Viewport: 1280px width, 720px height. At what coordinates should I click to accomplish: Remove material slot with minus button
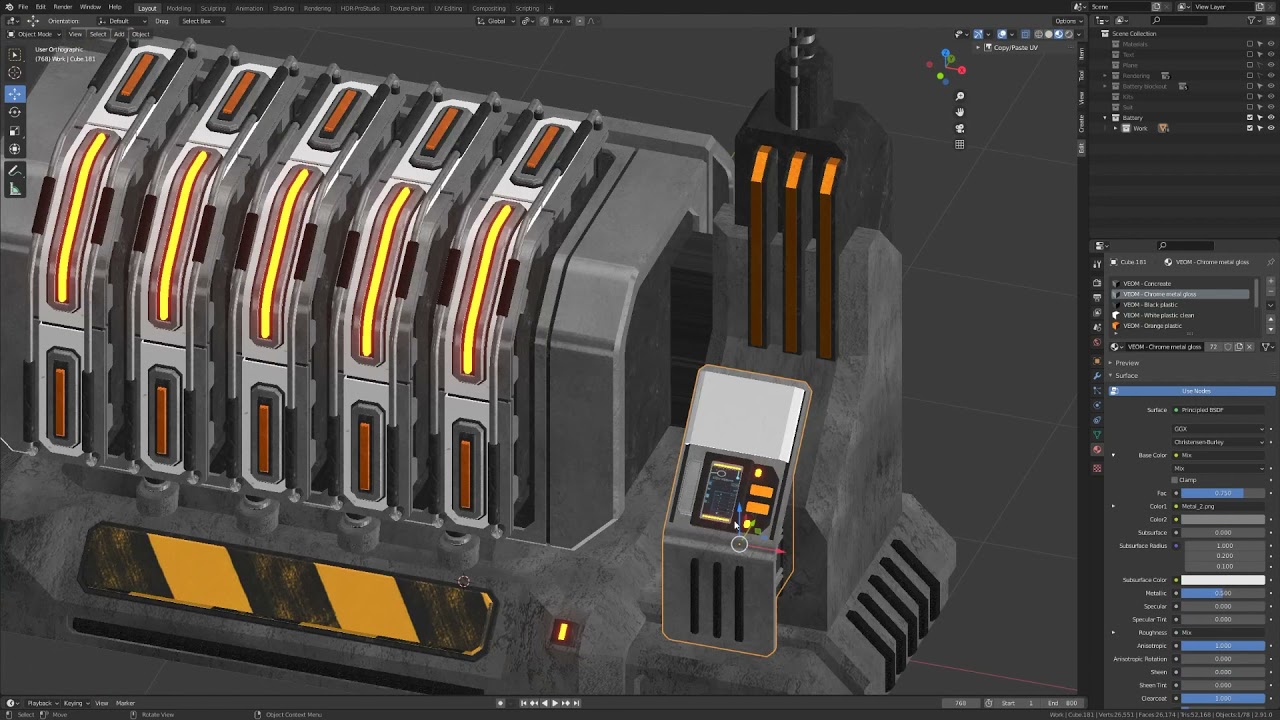pyautogui.click(x=1271, y=293)
